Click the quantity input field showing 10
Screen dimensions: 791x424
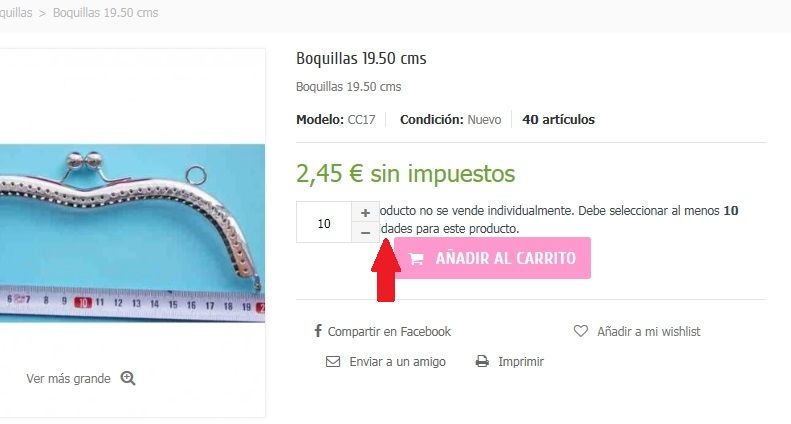pos(324,223)
